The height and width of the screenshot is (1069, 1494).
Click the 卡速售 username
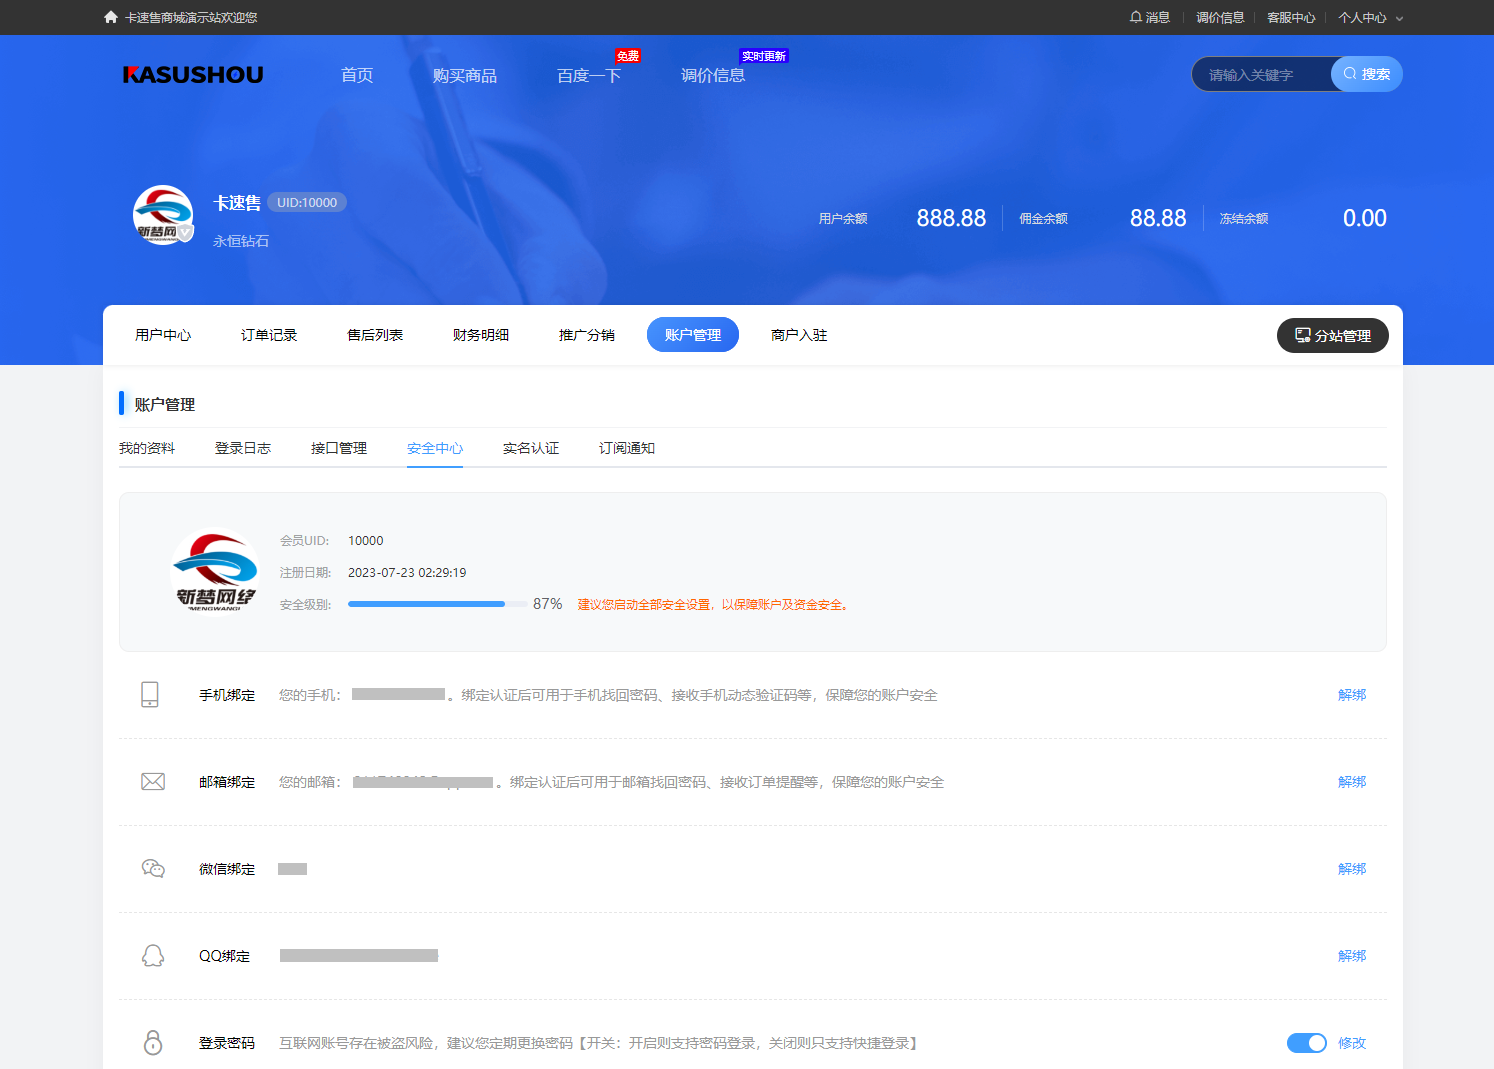[x=237, y=203]
